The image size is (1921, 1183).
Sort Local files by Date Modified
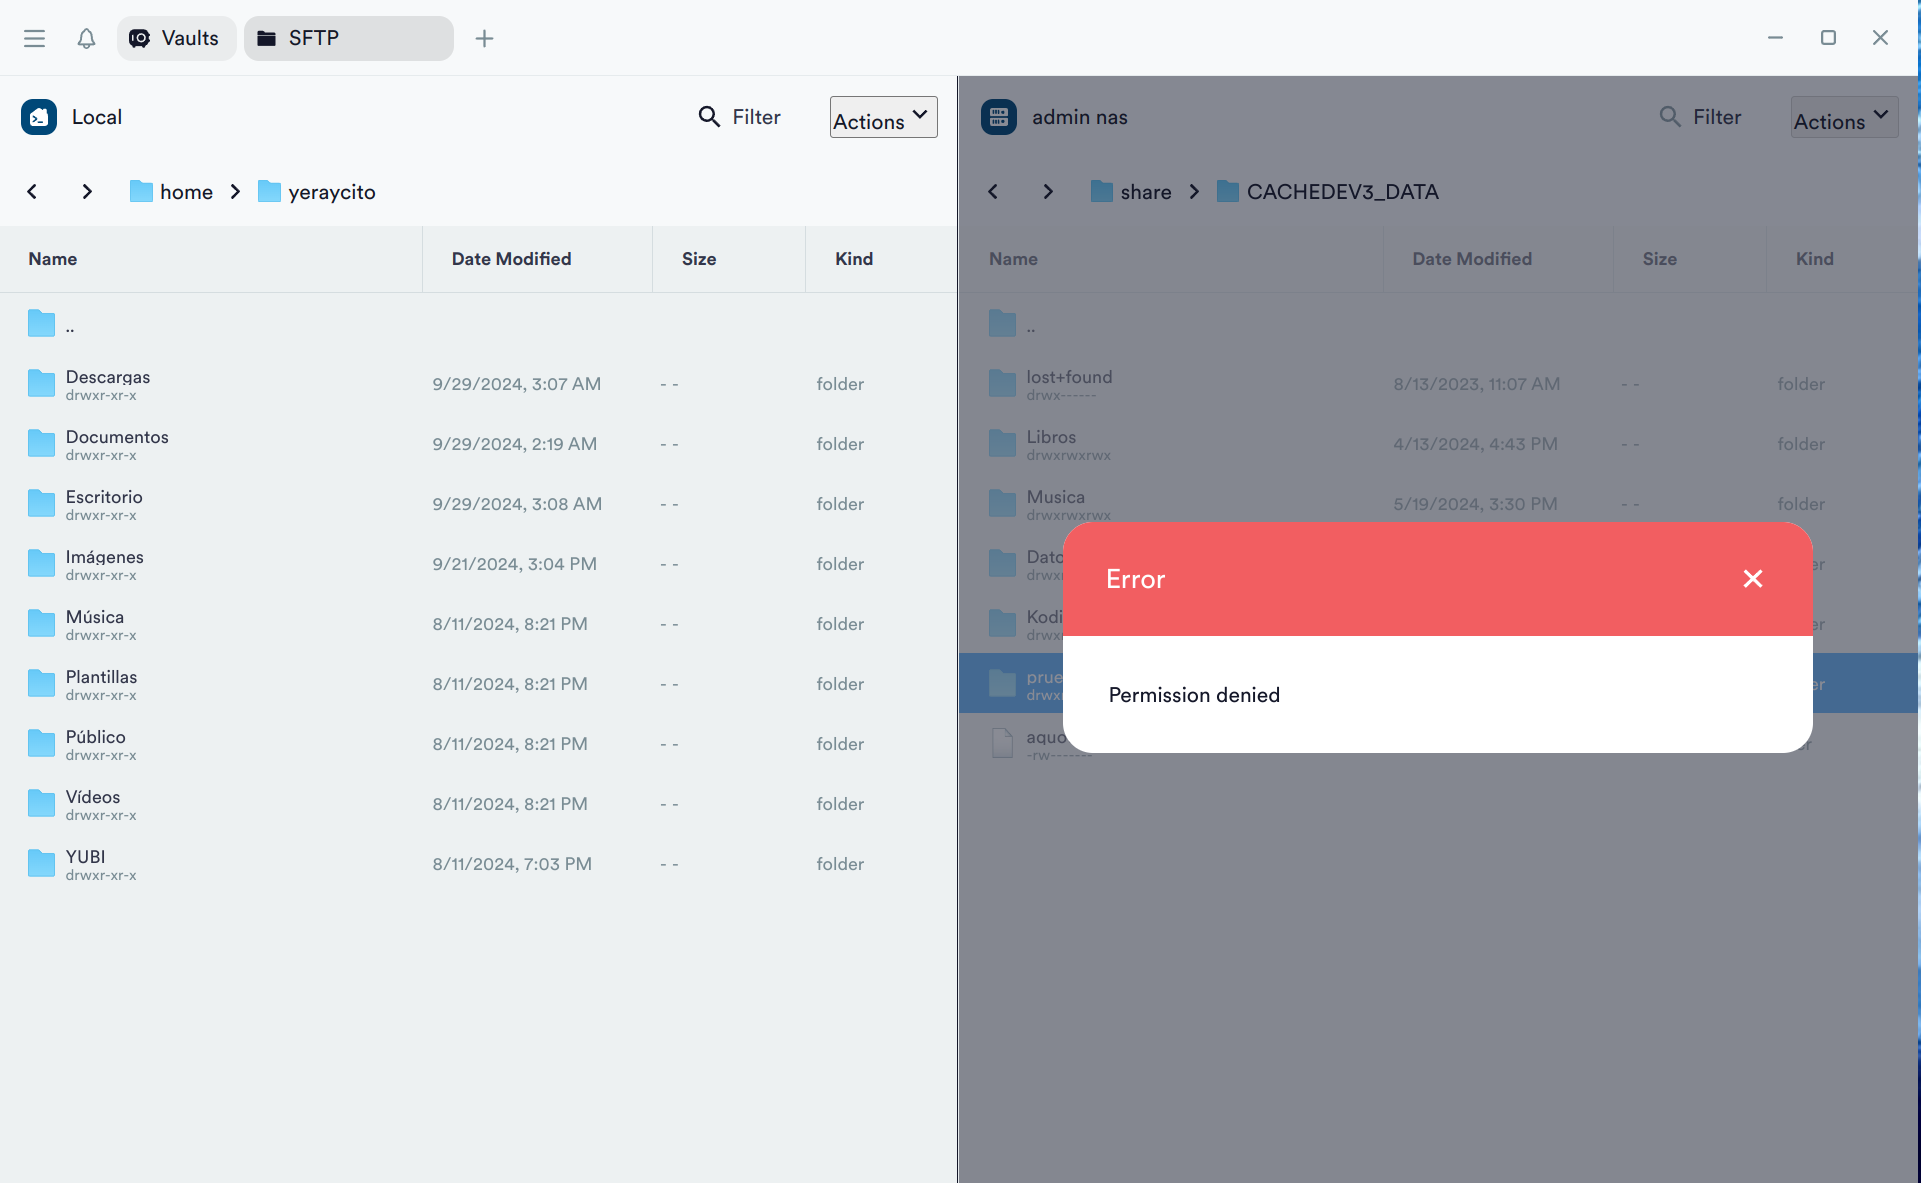(511, 259)
